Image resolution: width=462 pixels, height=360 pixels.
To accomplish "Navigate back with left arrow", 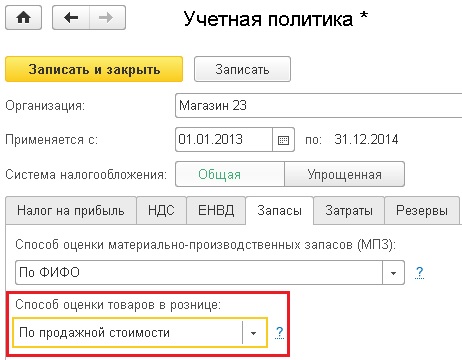I will (71, 18).
